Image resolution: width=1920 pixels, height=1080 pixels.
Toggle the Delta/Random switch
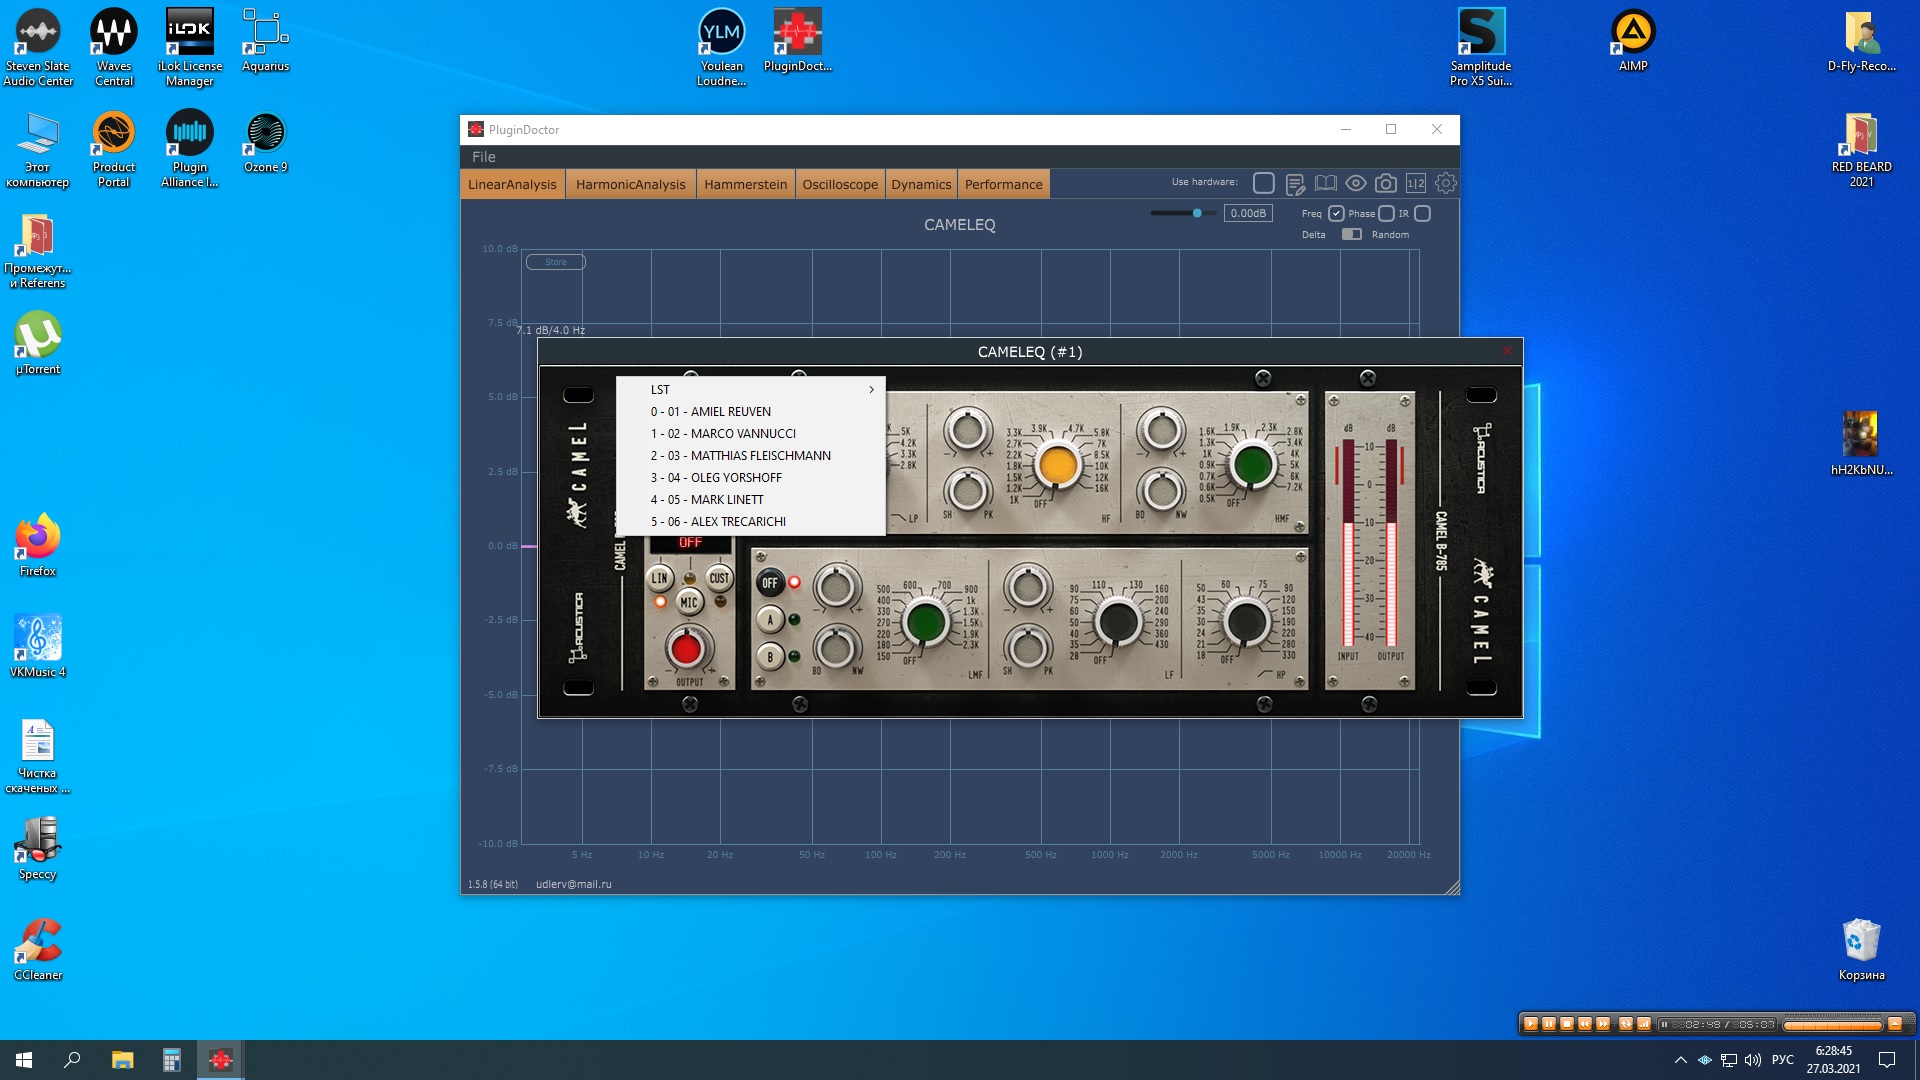[1351, 234]
